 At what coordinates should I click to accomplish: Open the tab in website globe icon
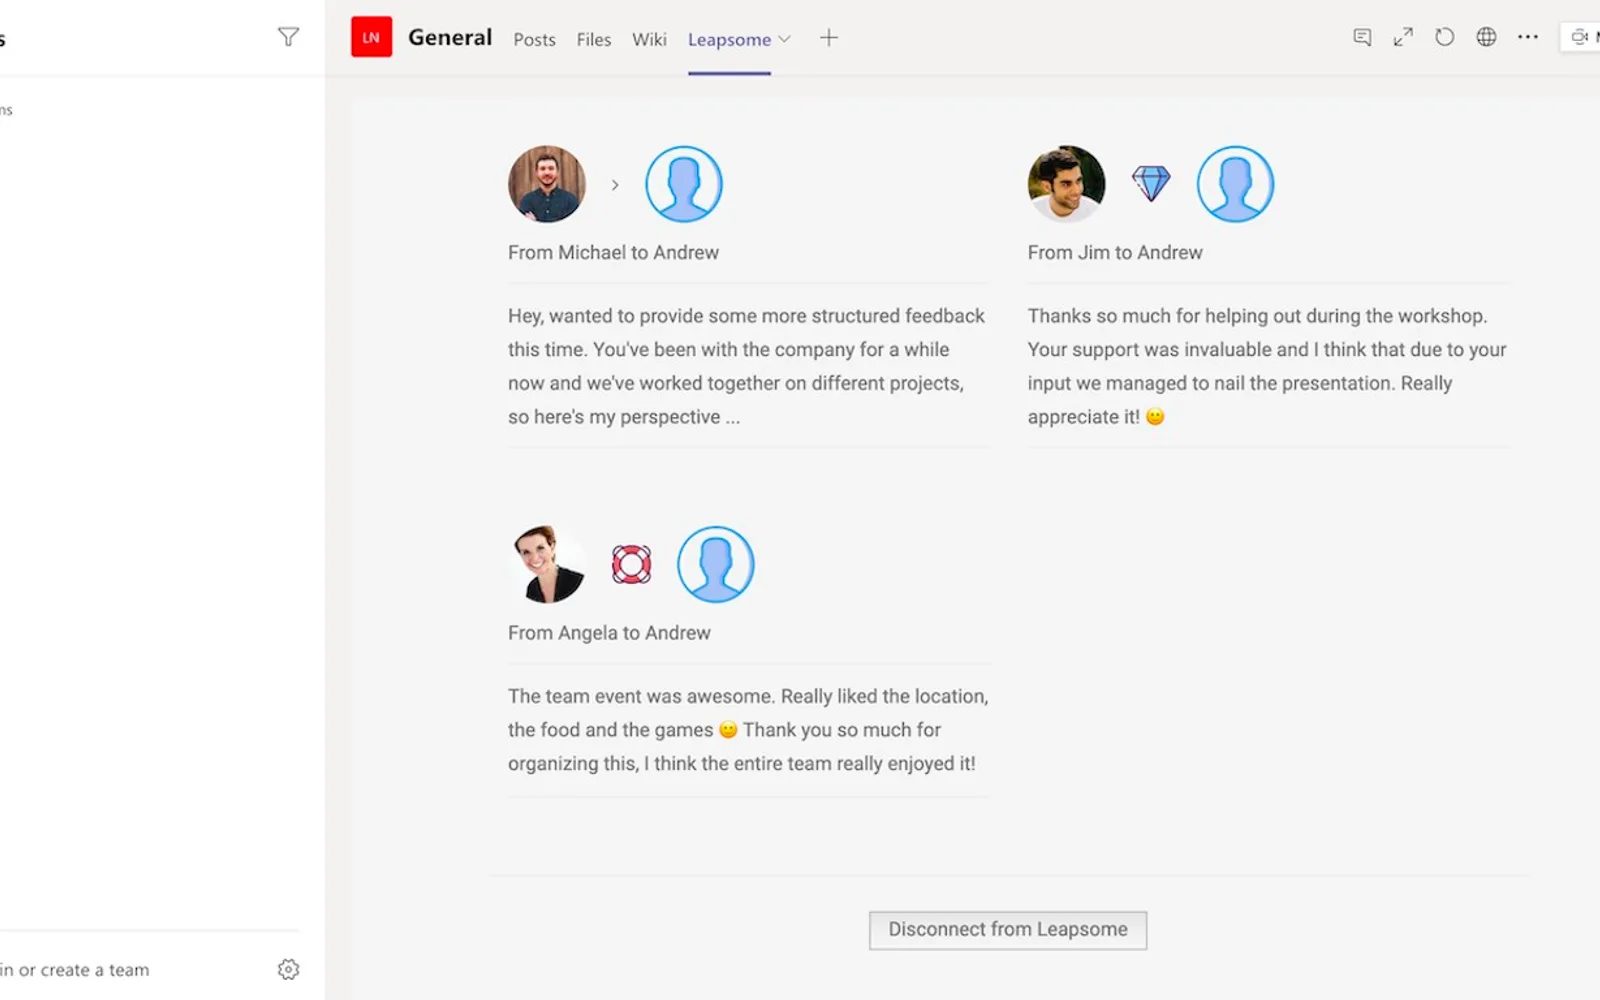point(1487,37)
